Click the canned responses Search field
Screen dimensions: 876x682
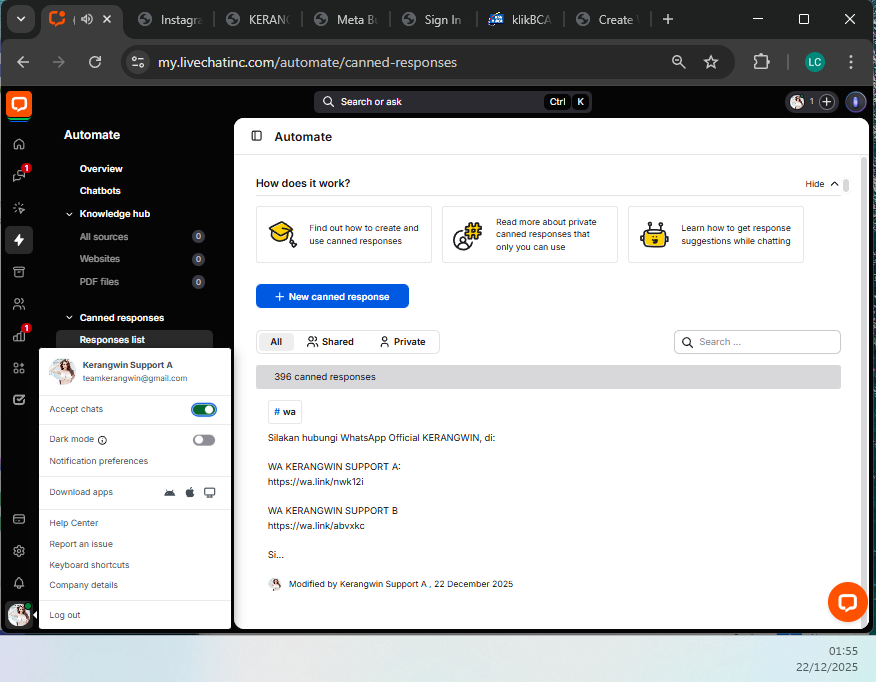[757, 342]
